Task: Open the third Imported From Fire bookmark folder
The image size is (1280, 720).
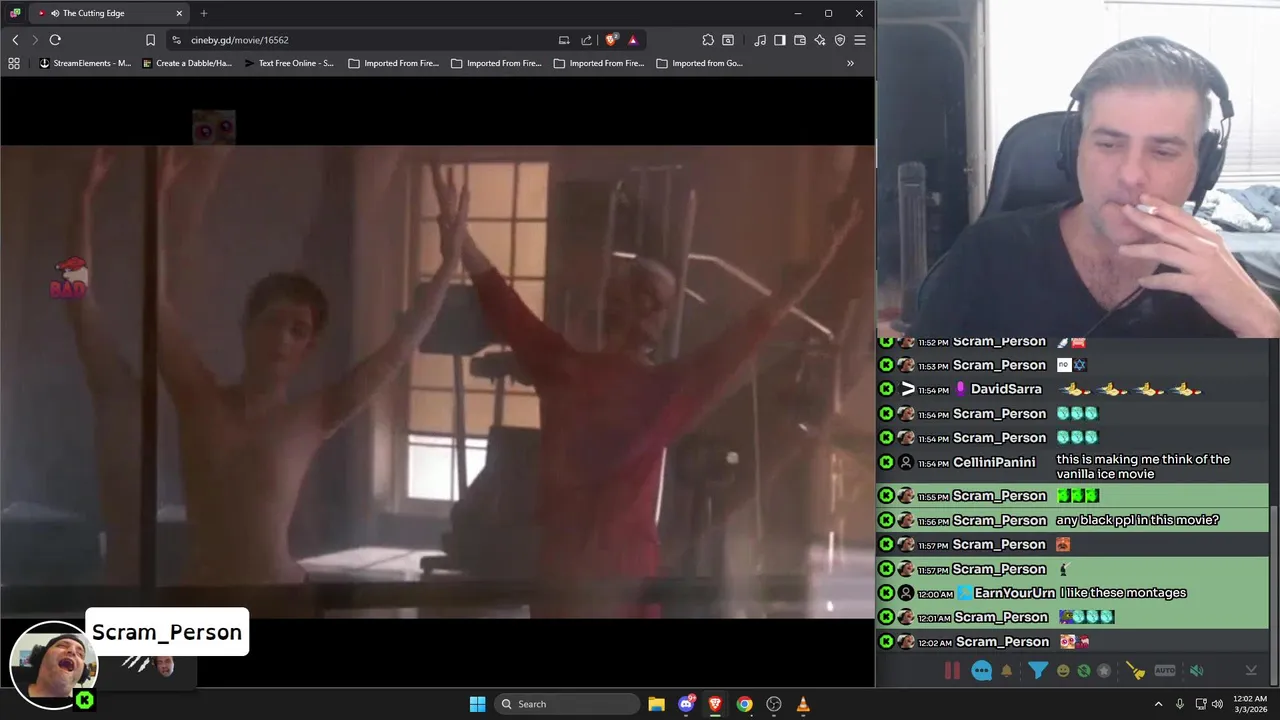Action: [x=599, y=63]
